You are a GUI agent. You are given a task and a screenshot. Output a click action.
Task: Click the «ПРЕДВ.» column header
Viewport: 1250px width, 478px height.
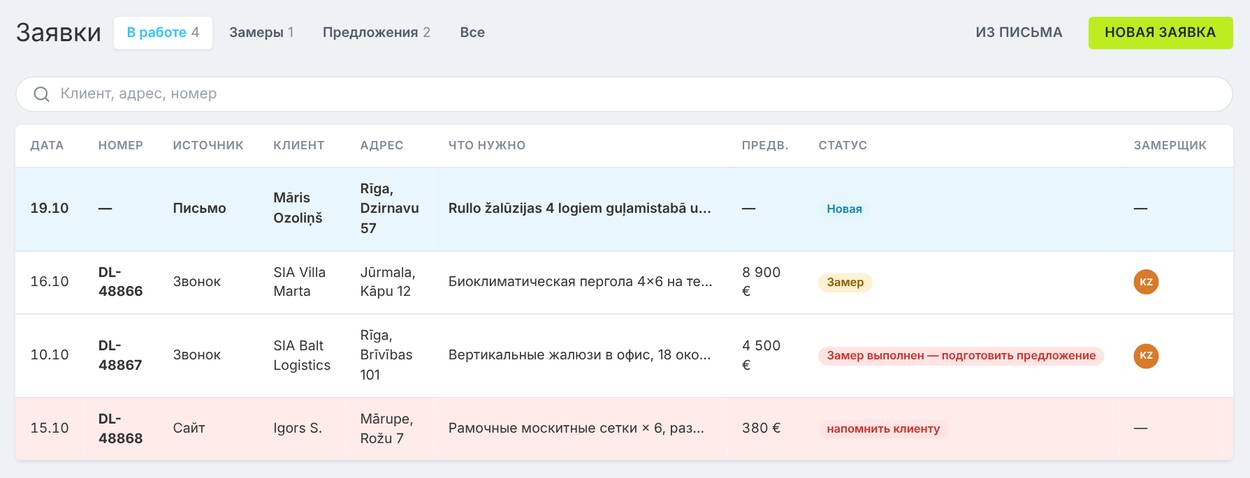[765, 145]
